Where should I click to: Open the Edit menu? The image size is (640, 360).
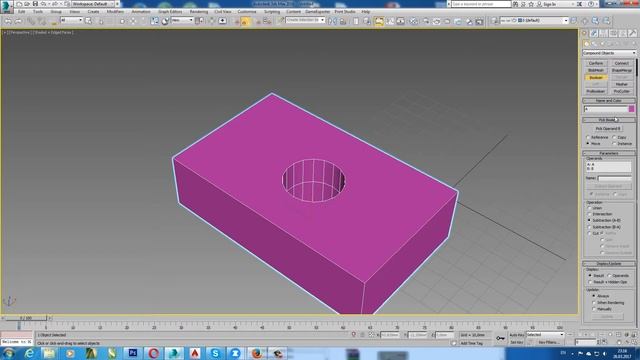point(22,12)
